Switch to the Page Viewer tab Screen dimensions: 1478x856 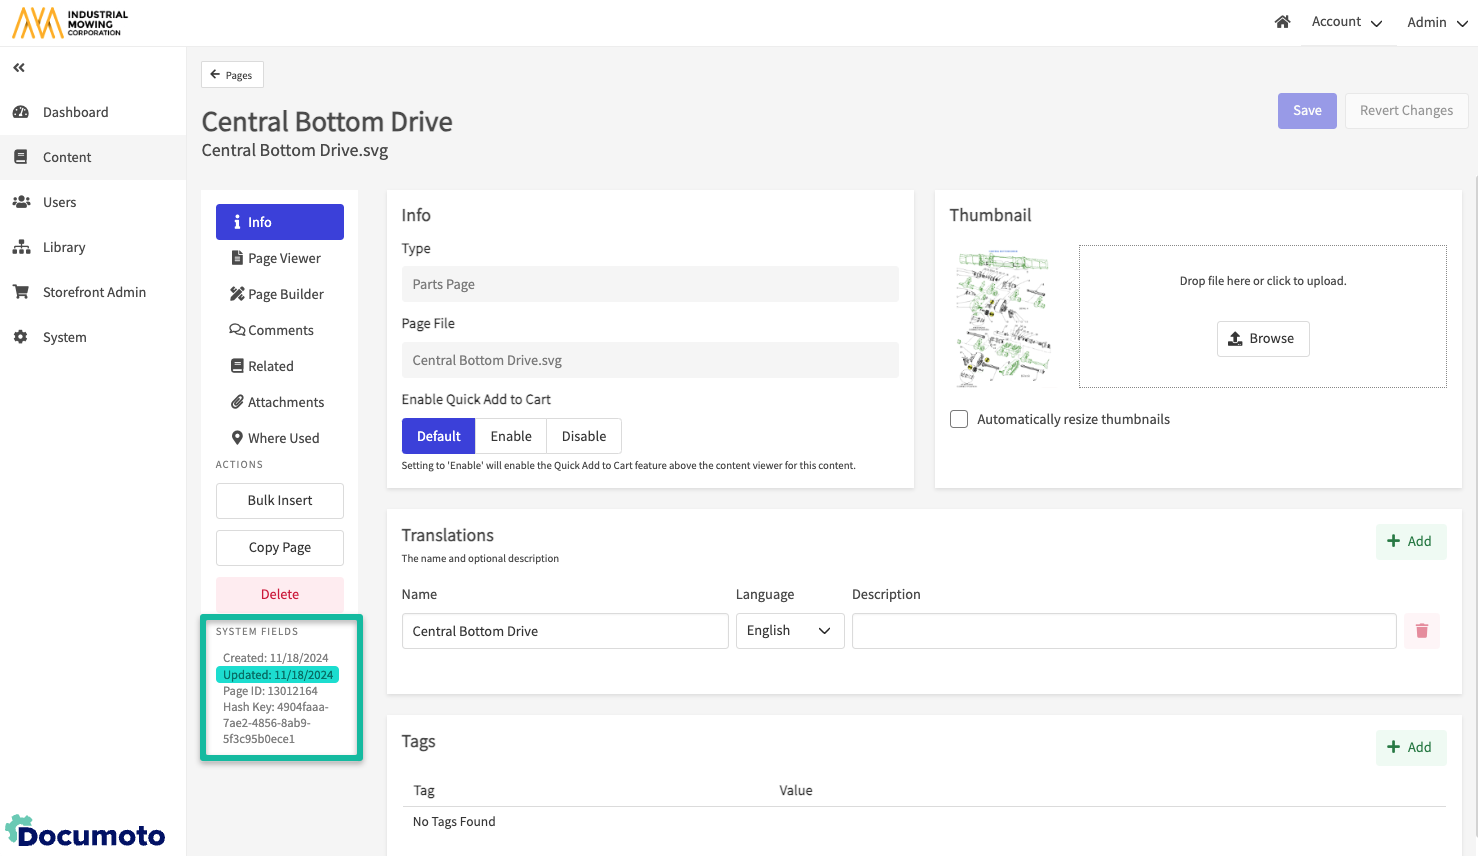coord(284,258)
